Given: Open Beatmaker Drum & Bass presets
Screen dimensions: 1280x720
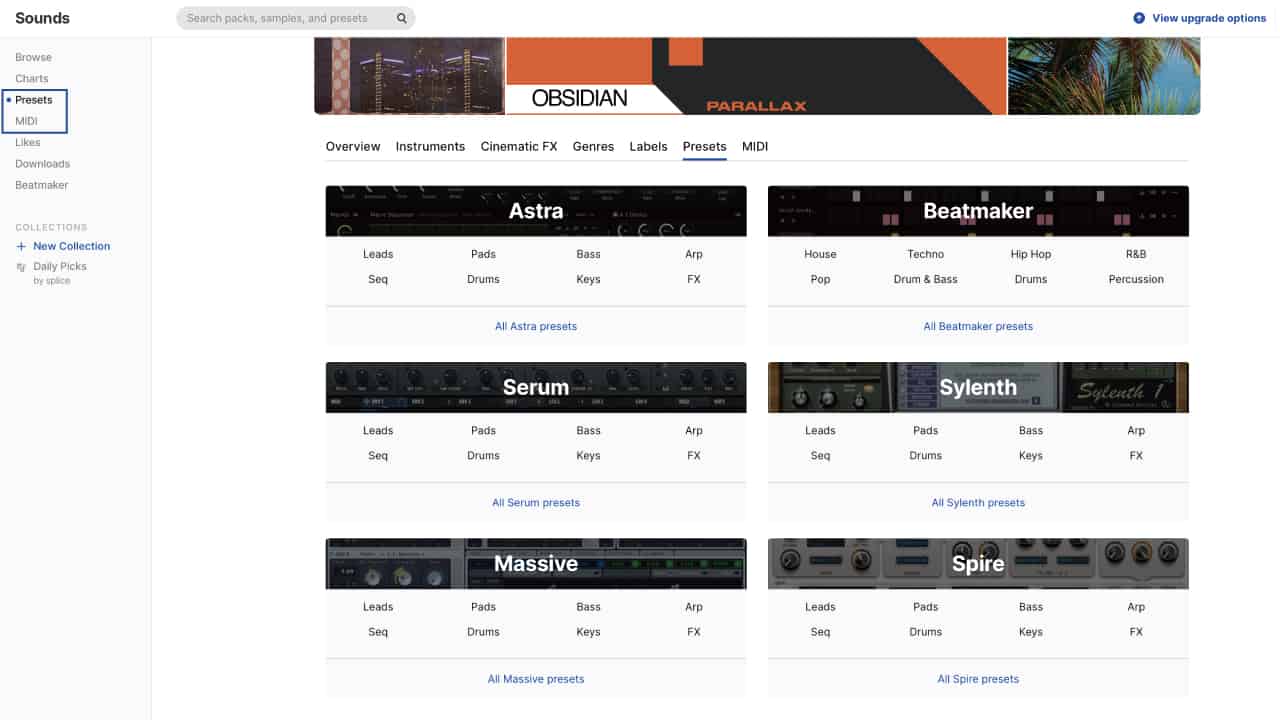Looking at the screenshot, I should (x=926, y=279).
